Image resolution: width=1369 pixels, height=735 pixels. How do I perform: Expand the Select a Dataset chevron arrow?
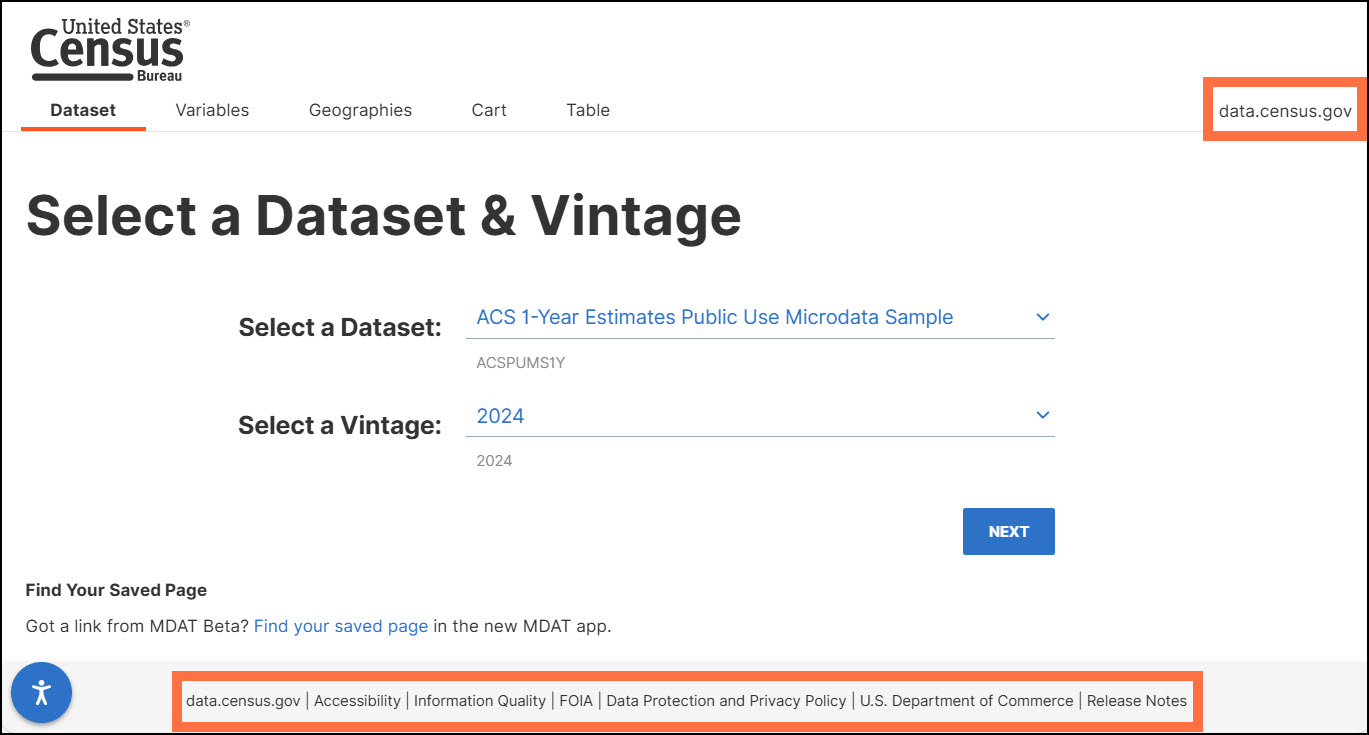(1042, 317)
